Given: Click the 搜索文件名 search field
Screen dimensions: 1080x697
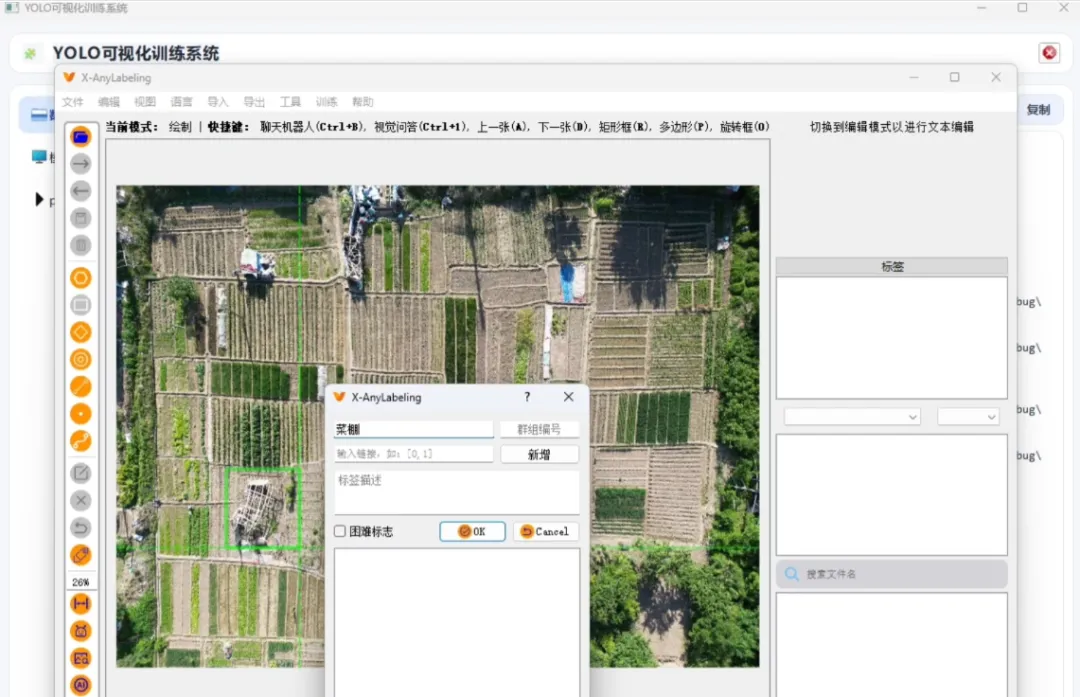Looking at the screenshot, I should (891, 574).
